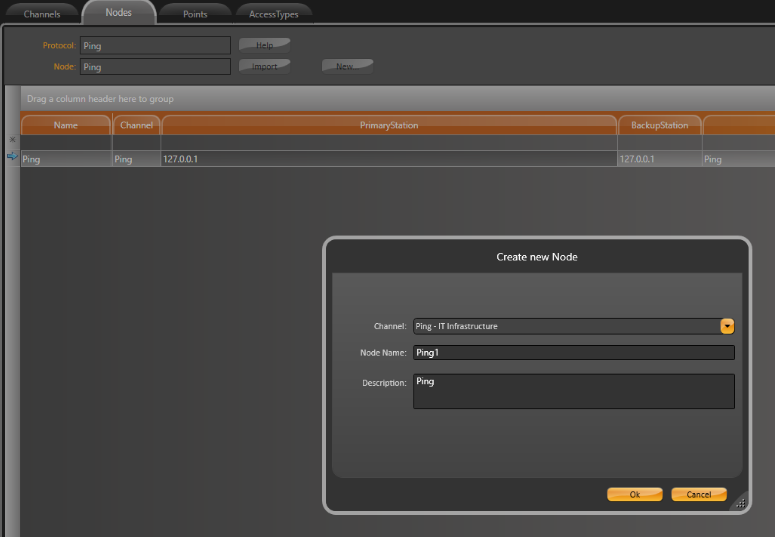The width and height of the screenshot is (775, 537).
Task: Confirm node creation with Ok
Action: coord(634,494)
